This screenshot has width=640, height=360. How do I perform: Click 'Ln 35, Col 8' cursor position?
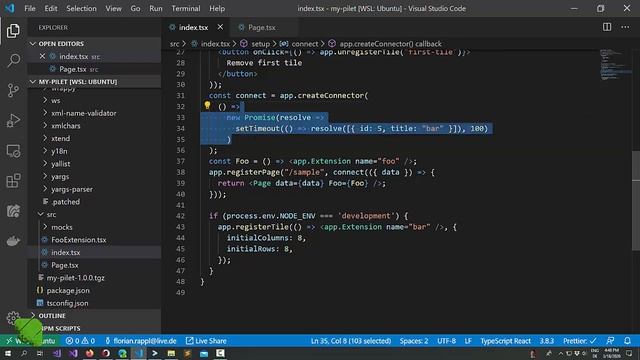(351, 341)
